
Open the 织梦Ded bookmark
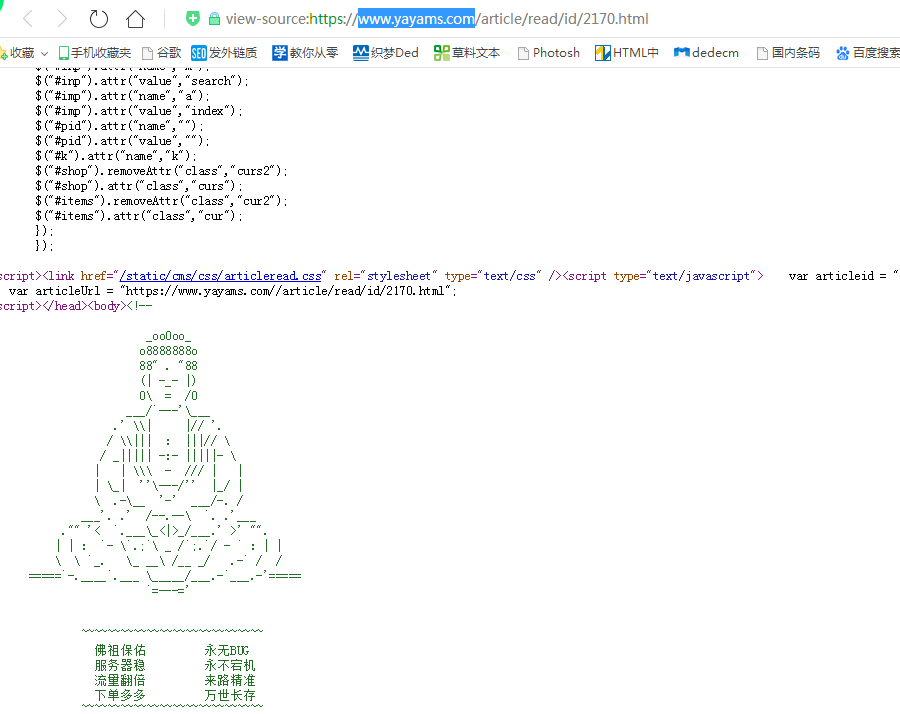(386, 53)
